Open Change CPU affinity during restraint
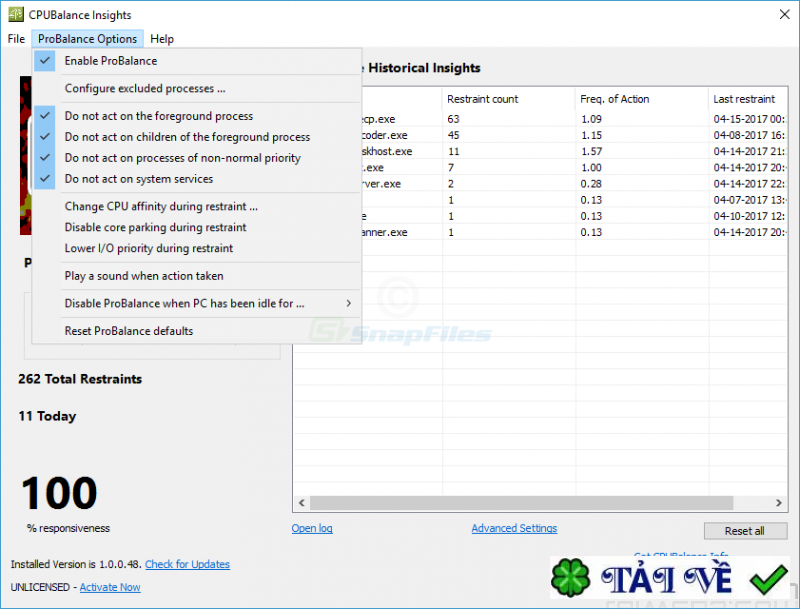This screenshot has width=800, height=609. (x=196, y=206)
